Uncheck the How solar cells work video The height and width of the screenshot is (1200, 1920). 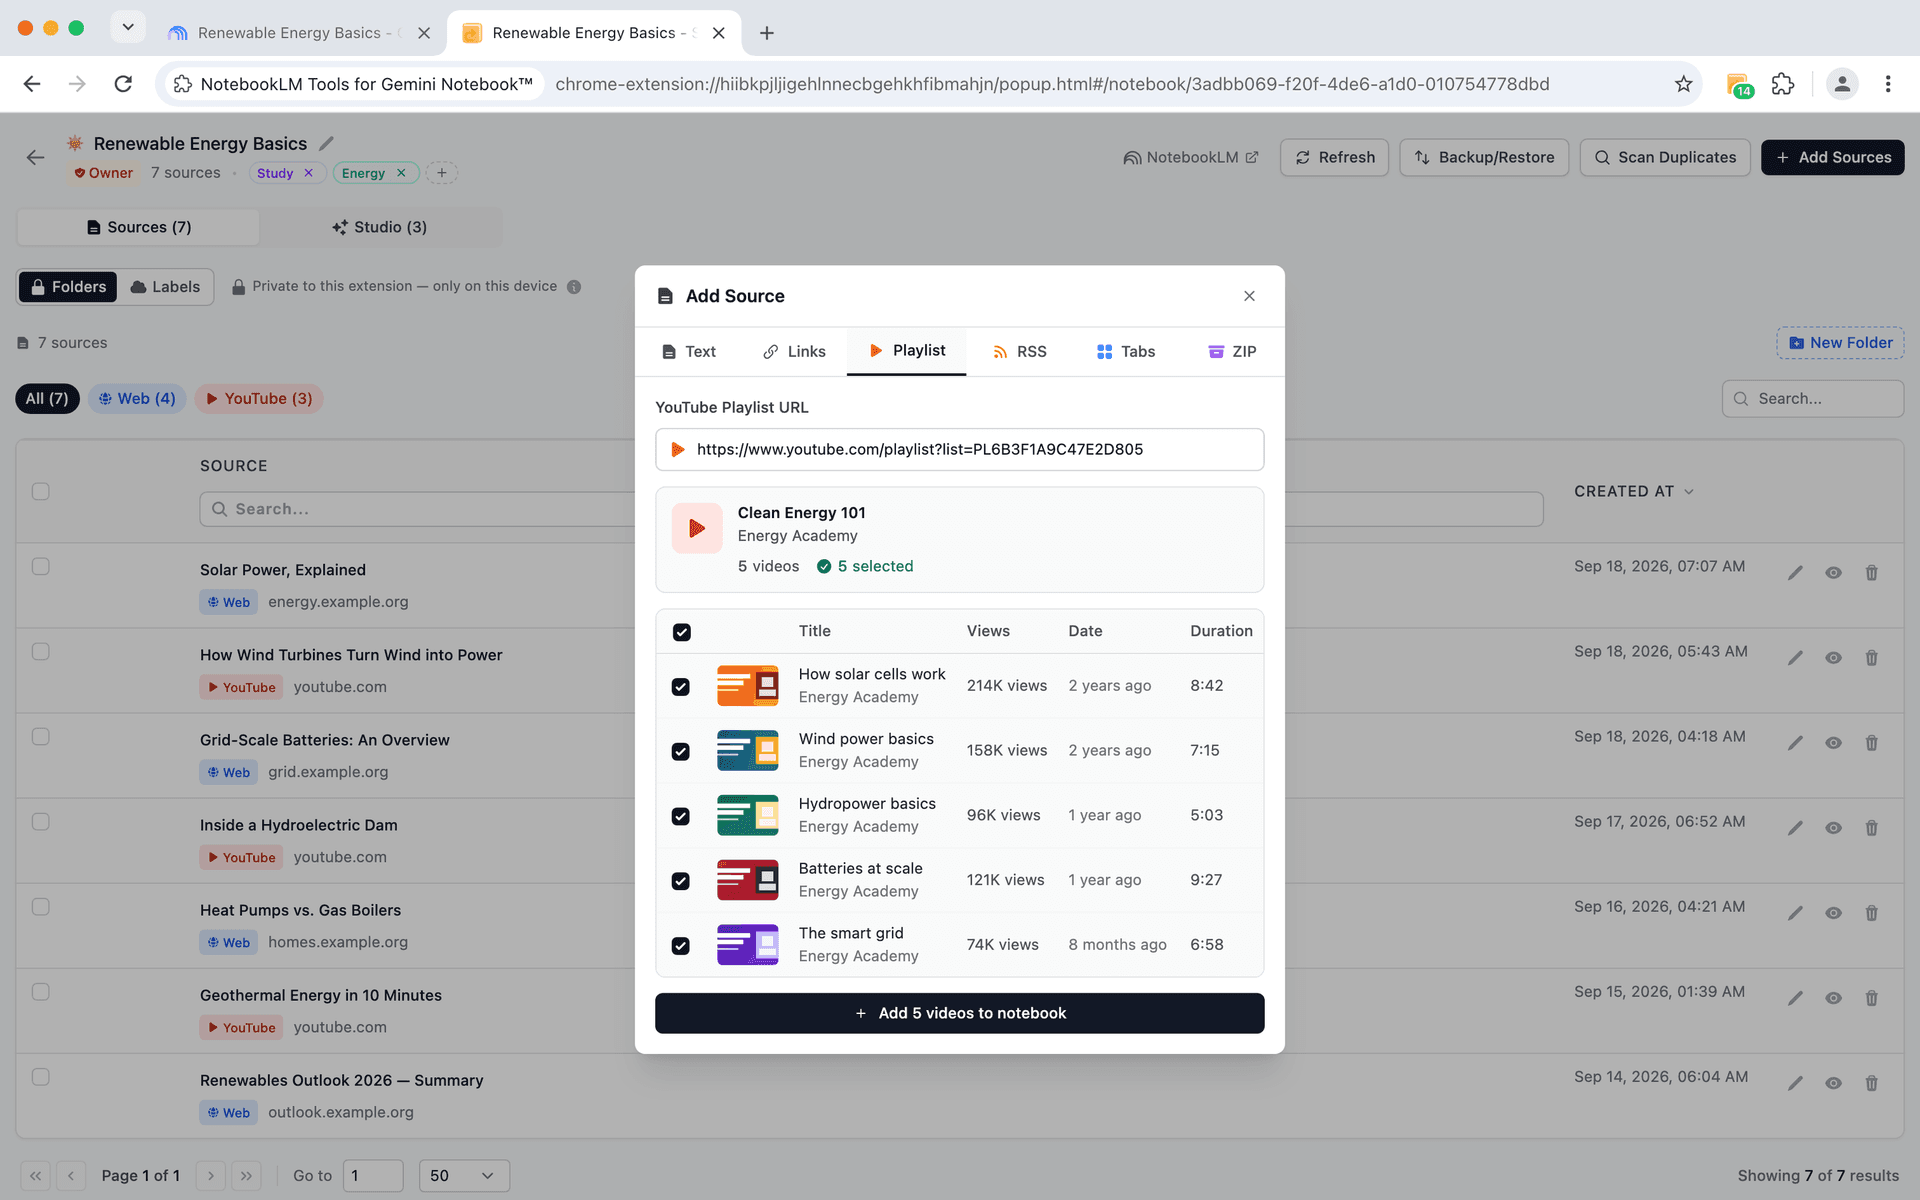pyautogui.click(x=681, y=687)
